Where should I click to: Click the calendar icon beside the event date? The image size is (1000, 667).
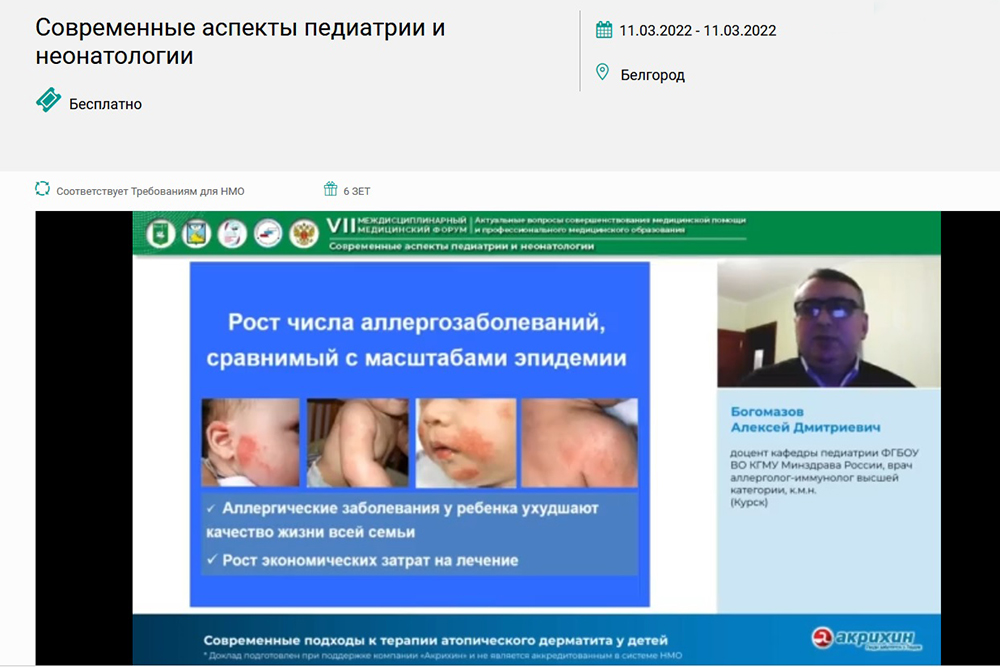(604, 30)
